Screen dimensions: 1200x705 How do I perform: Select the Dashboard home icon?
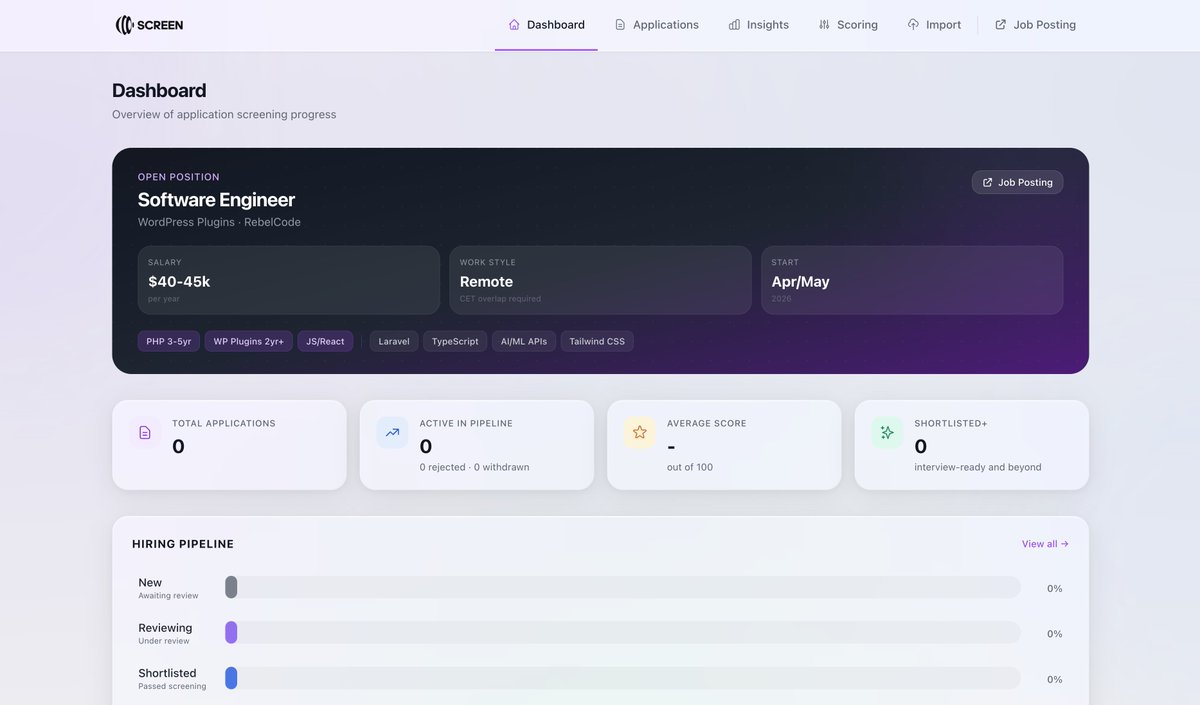point(512,24)
